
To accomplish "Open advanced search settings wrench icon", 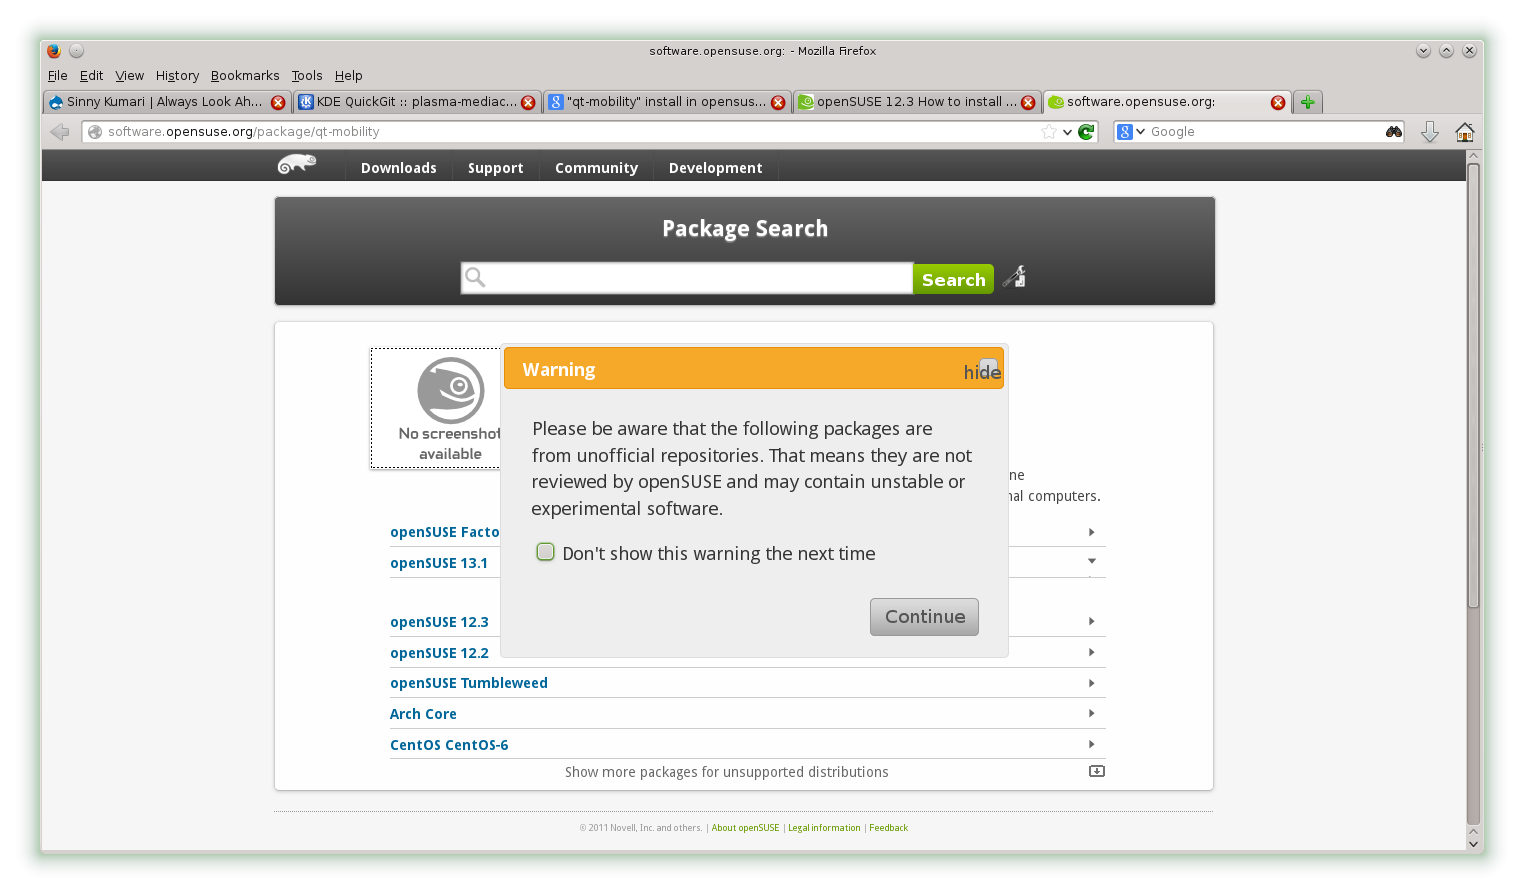I will coord(1015,277).
